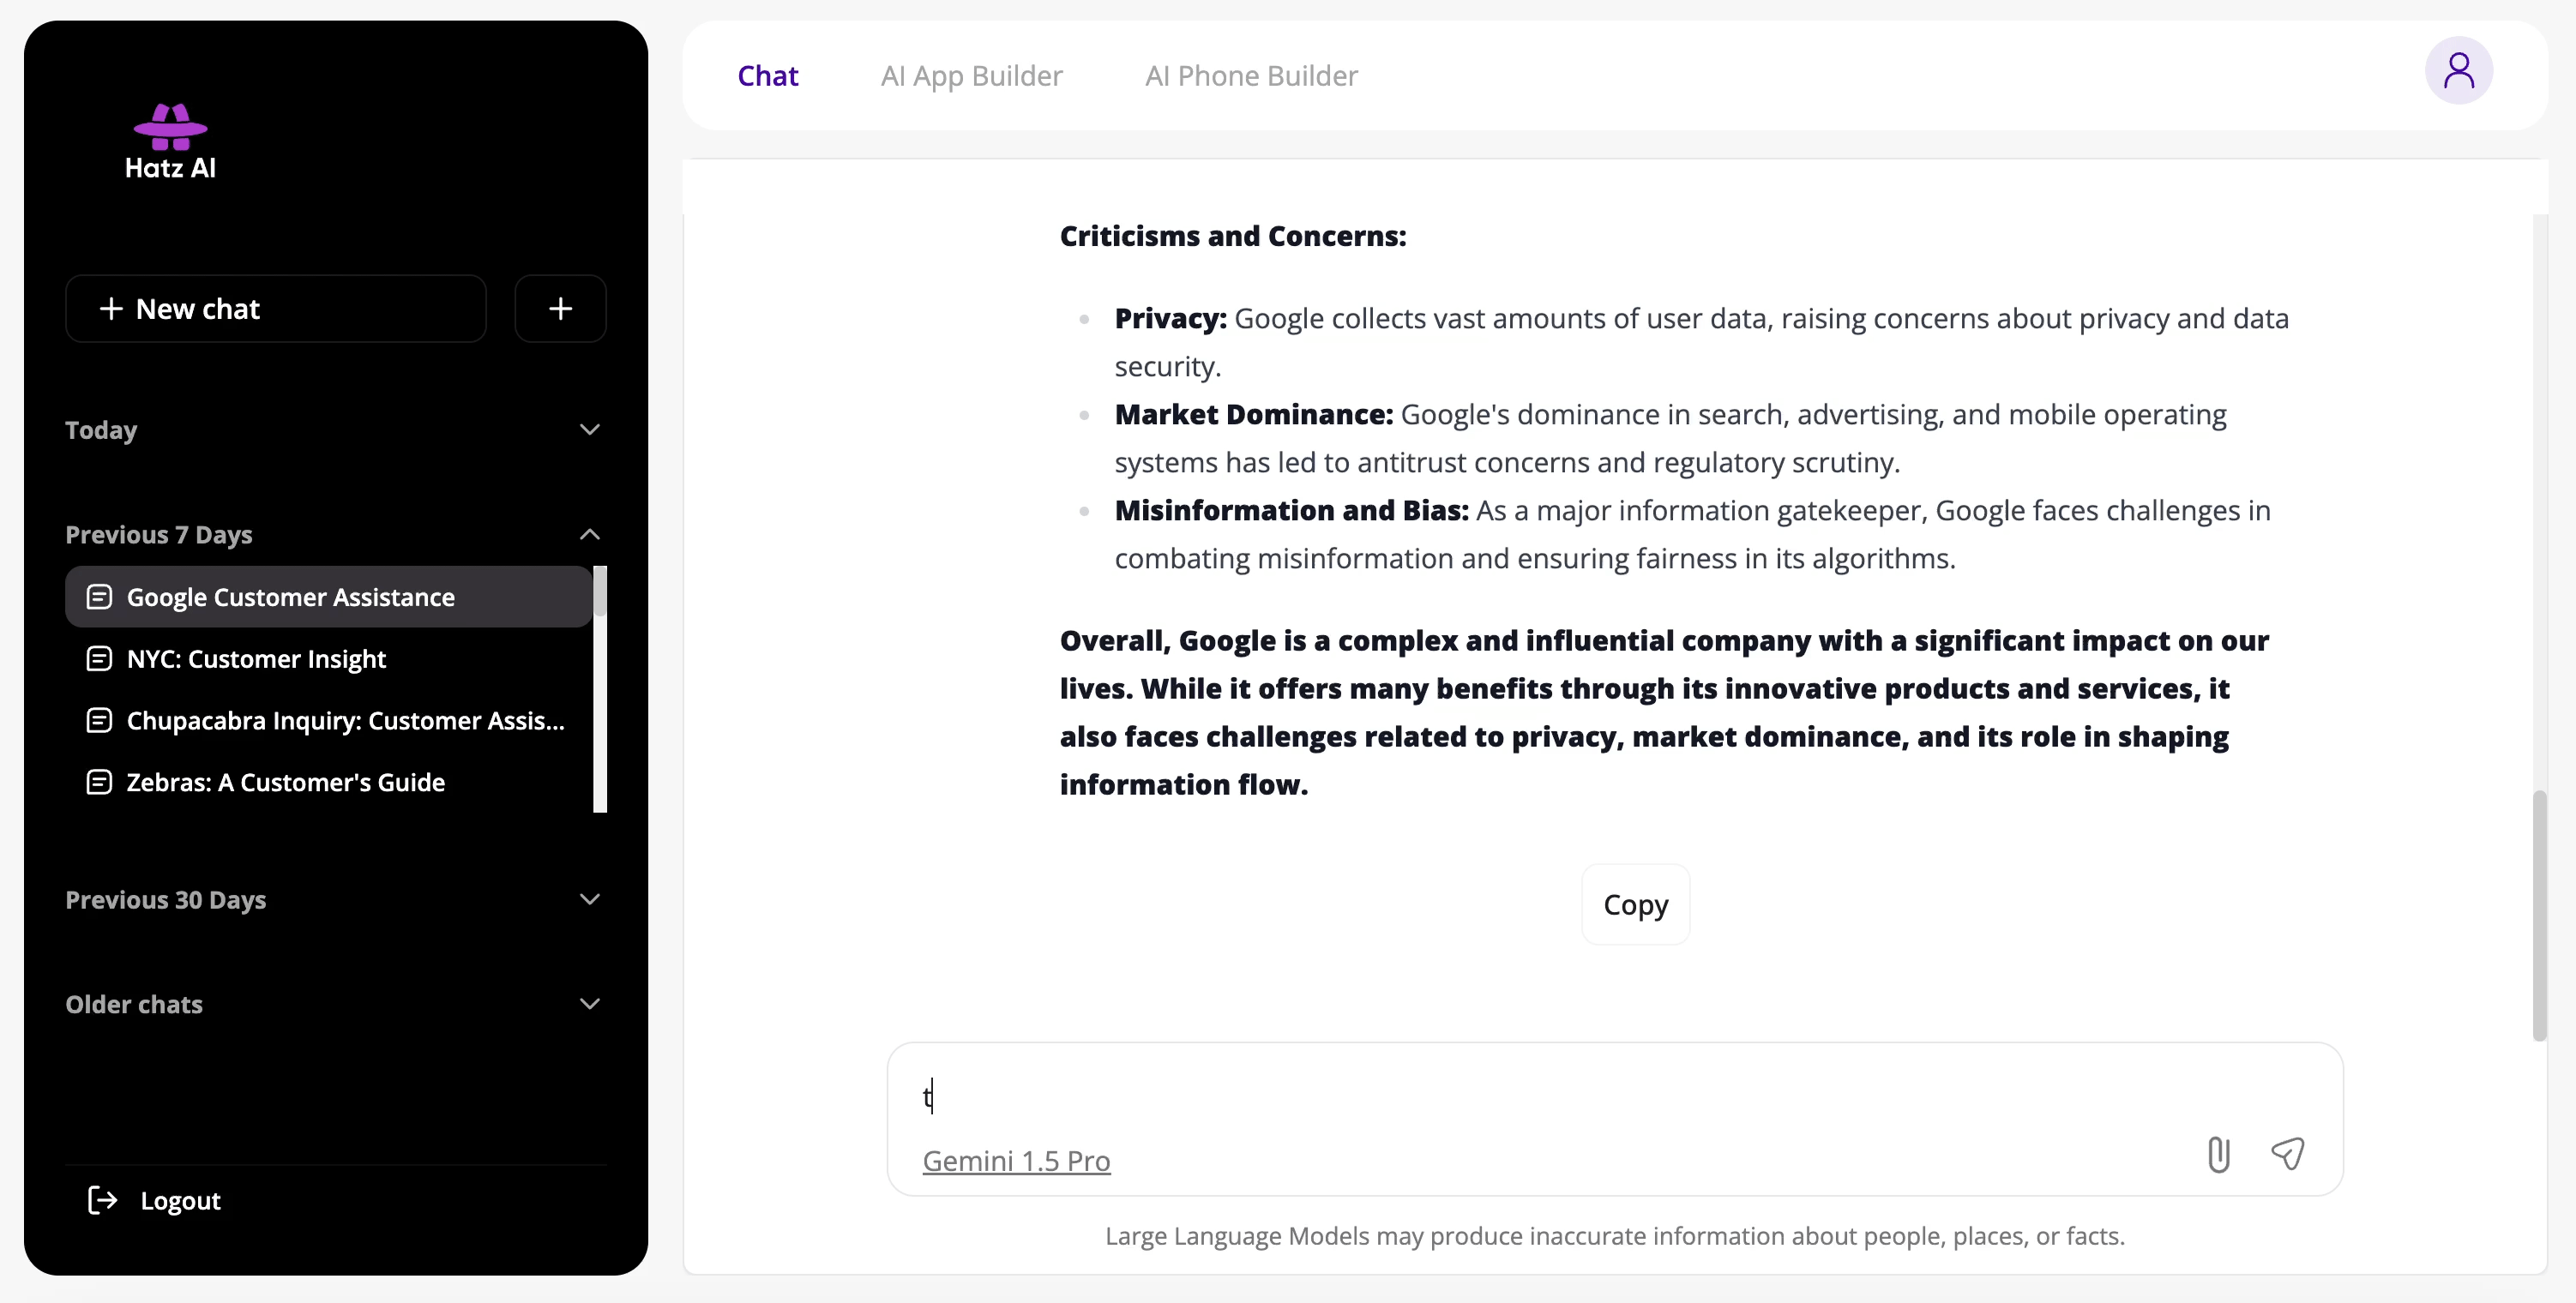Open the Zebras: A Customer's Guide chat

click(329, 782)
